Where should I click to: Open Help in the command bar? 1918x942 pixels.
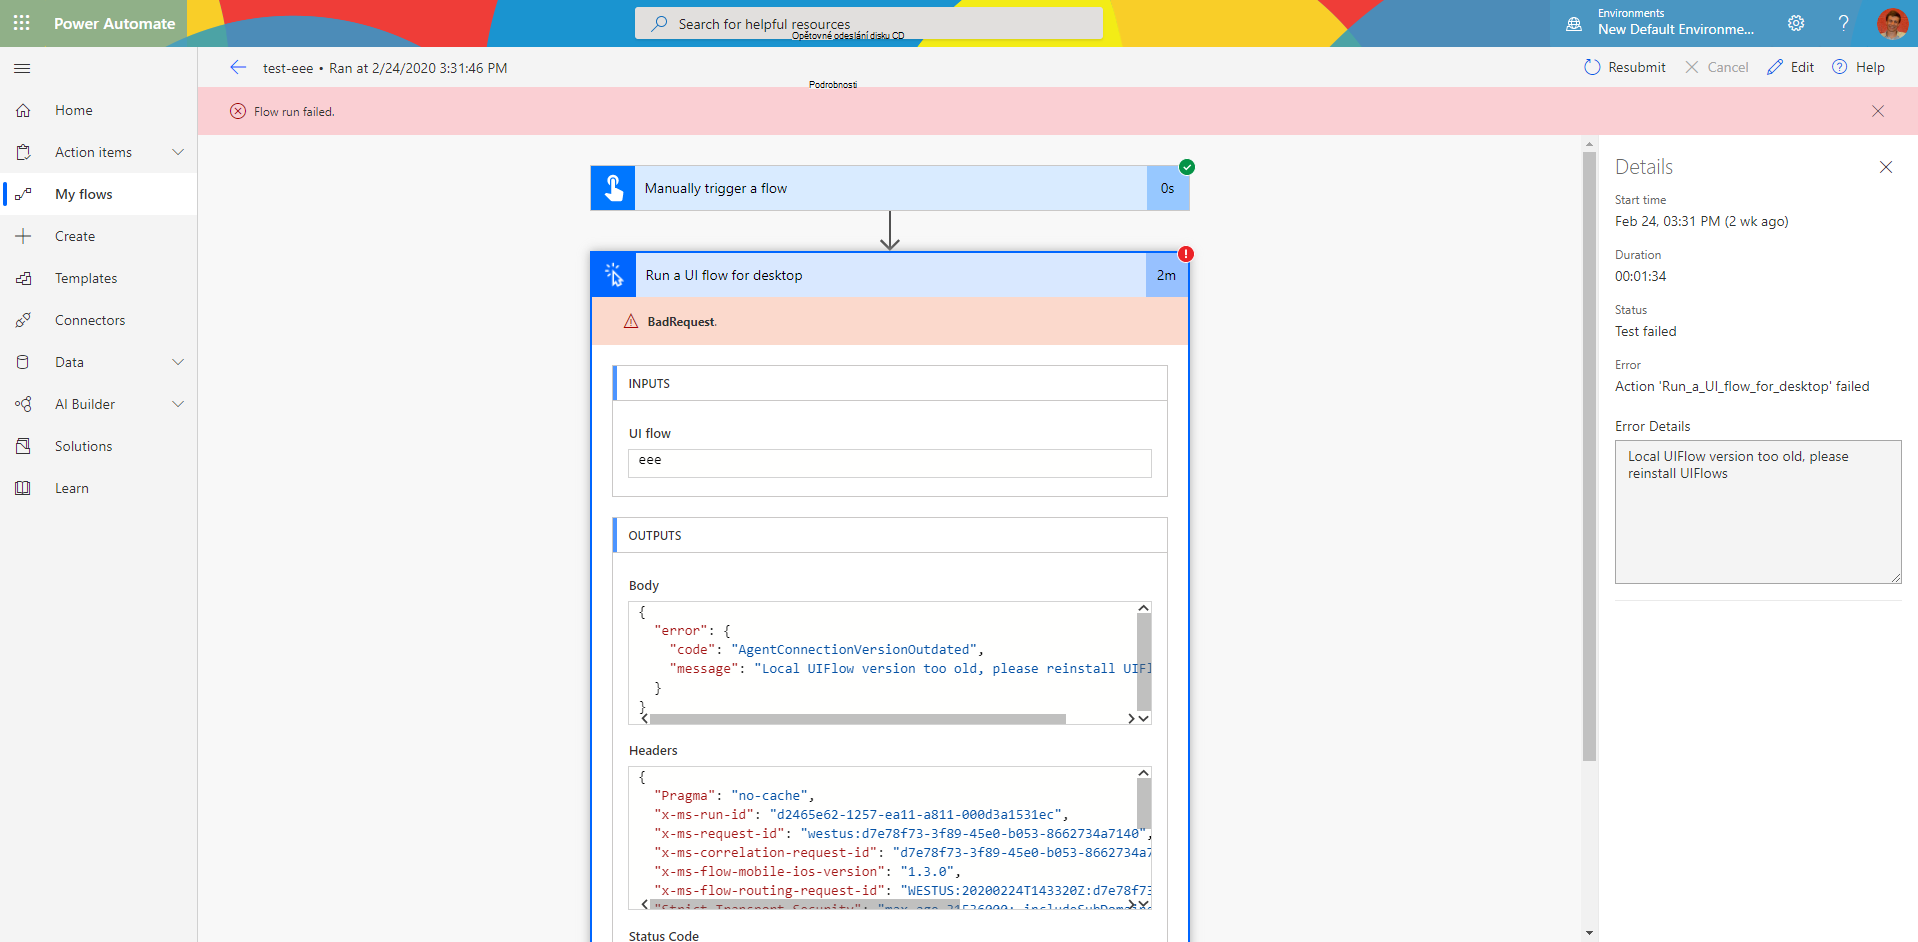pyautogui.click(x=1858, y=67)
